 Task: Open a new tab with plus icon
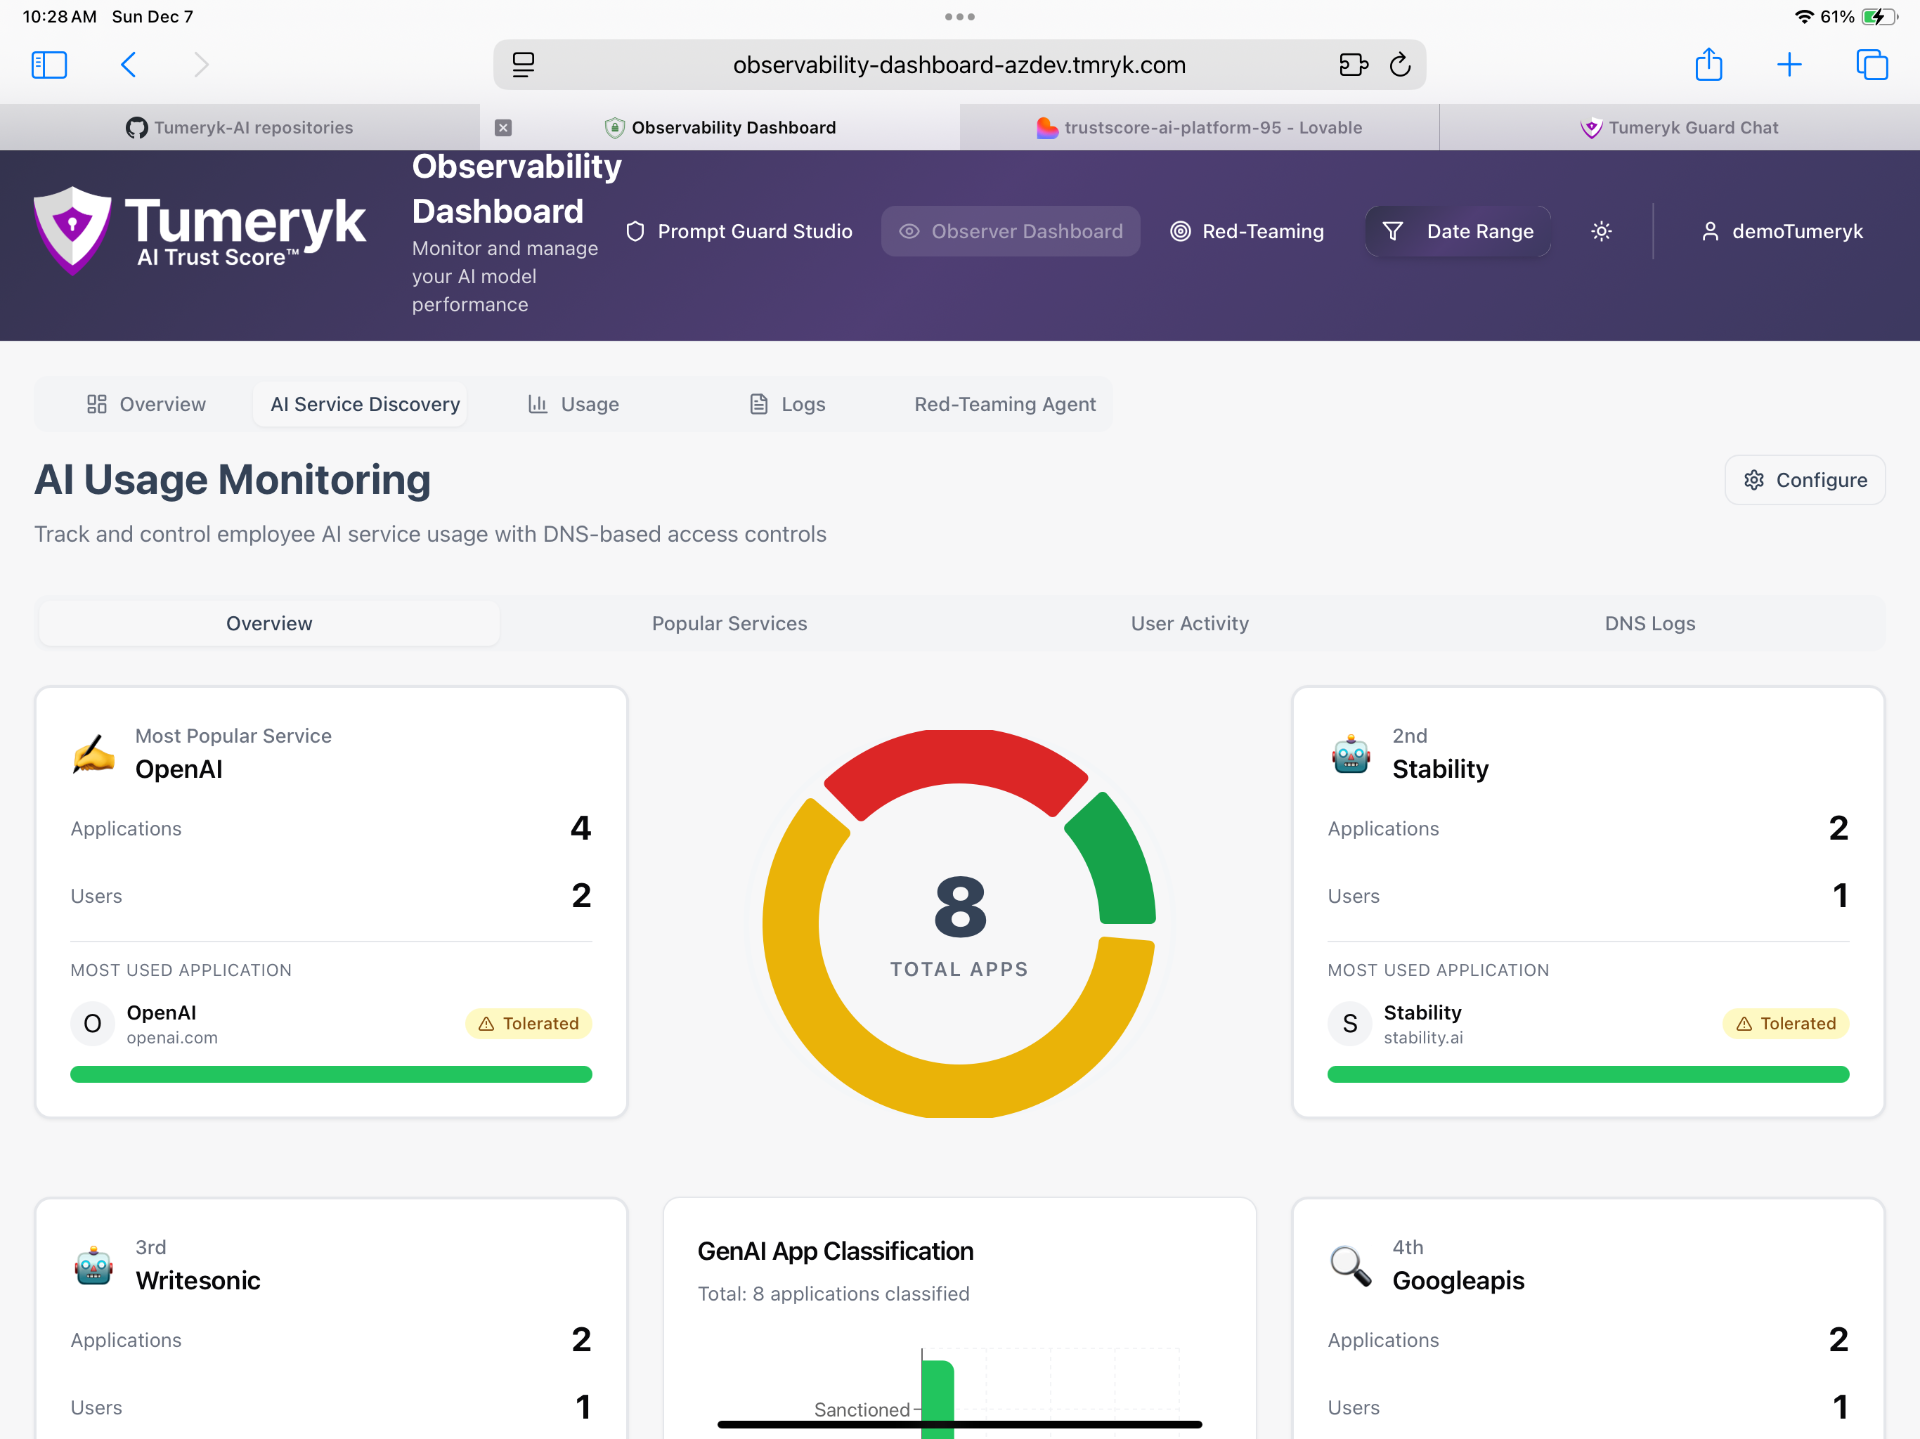pyautogui.click(x=1789, y=65)
